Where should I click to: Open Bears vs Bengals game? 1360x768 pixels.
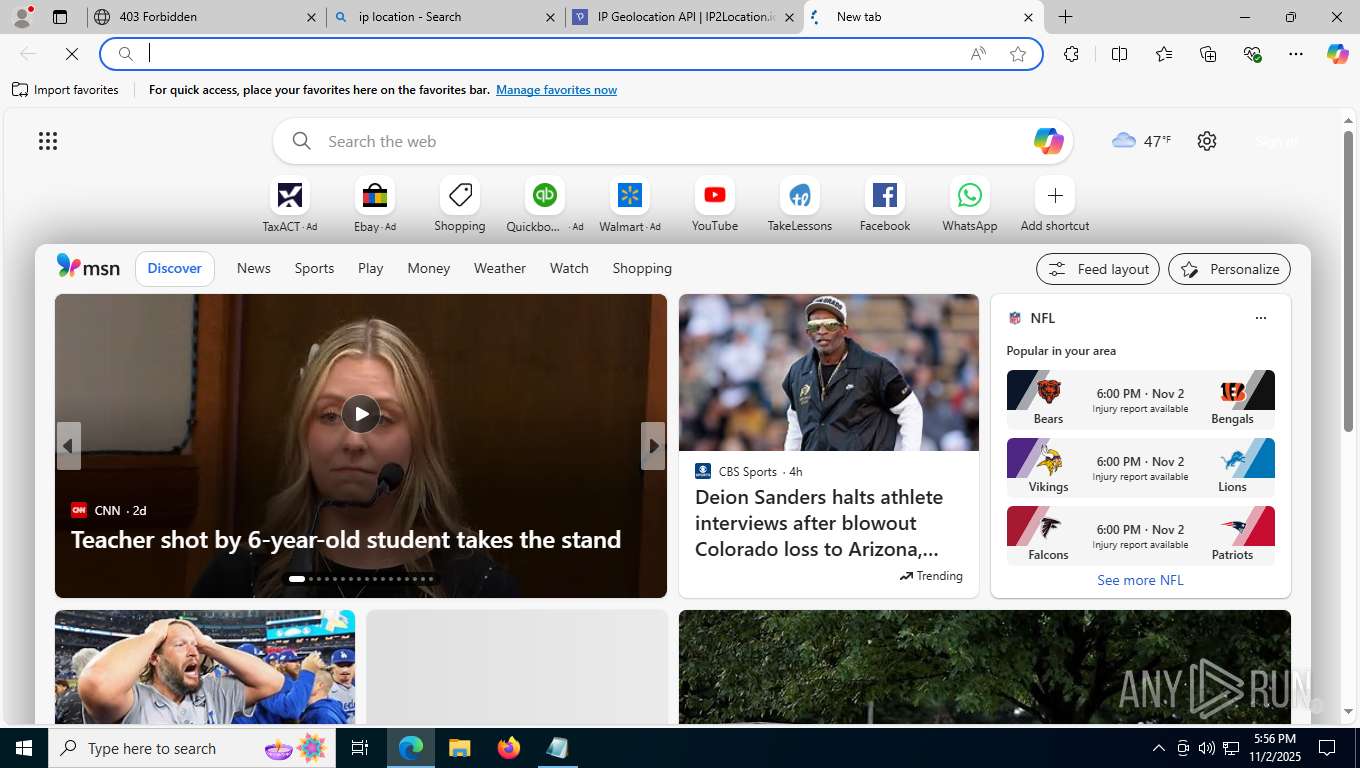(x=1141, y=400)
